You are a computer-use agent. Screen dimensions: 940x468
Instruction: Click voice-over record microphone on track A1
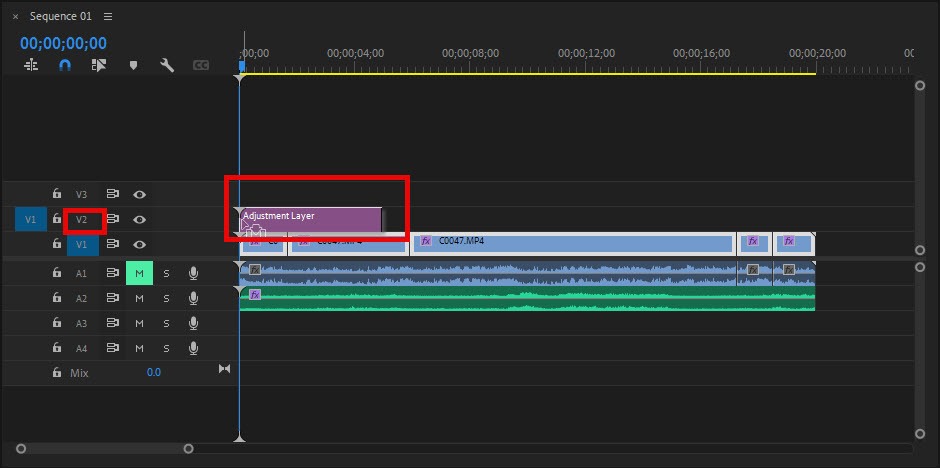(x=193, y=273)
